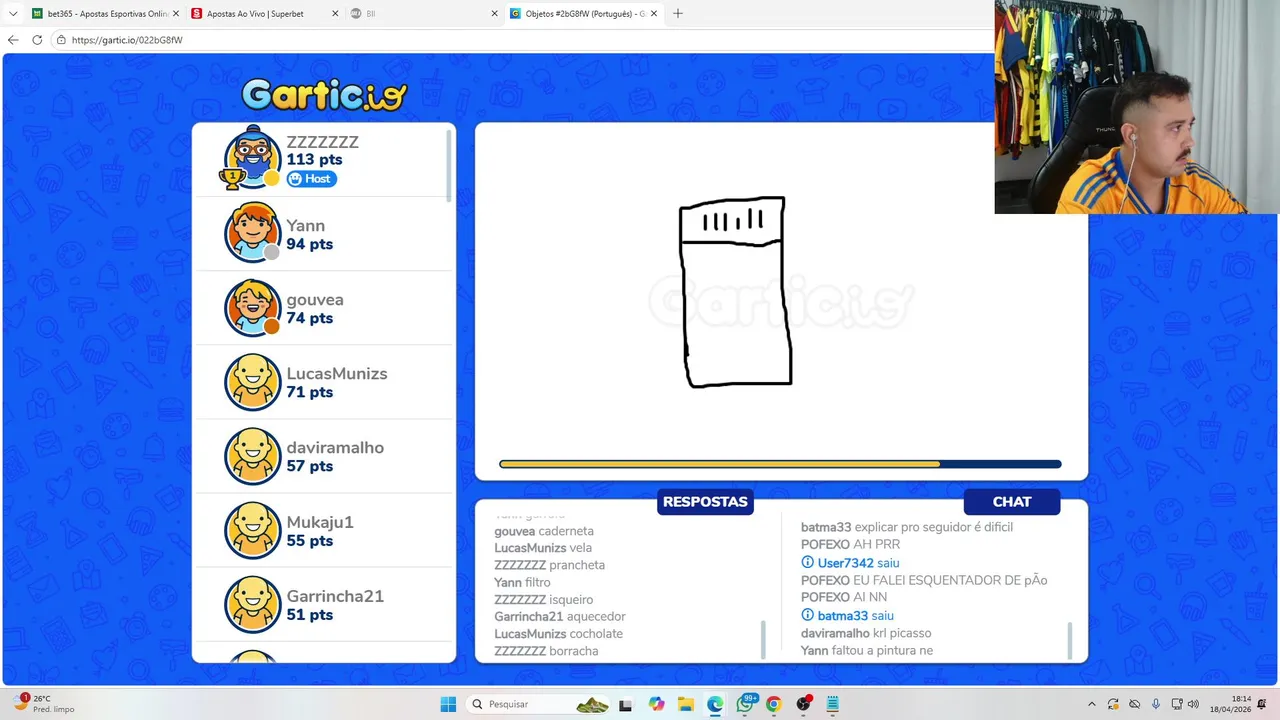Click chat message 'Yann faltou a pintura ne'

(x=867, y=651)
